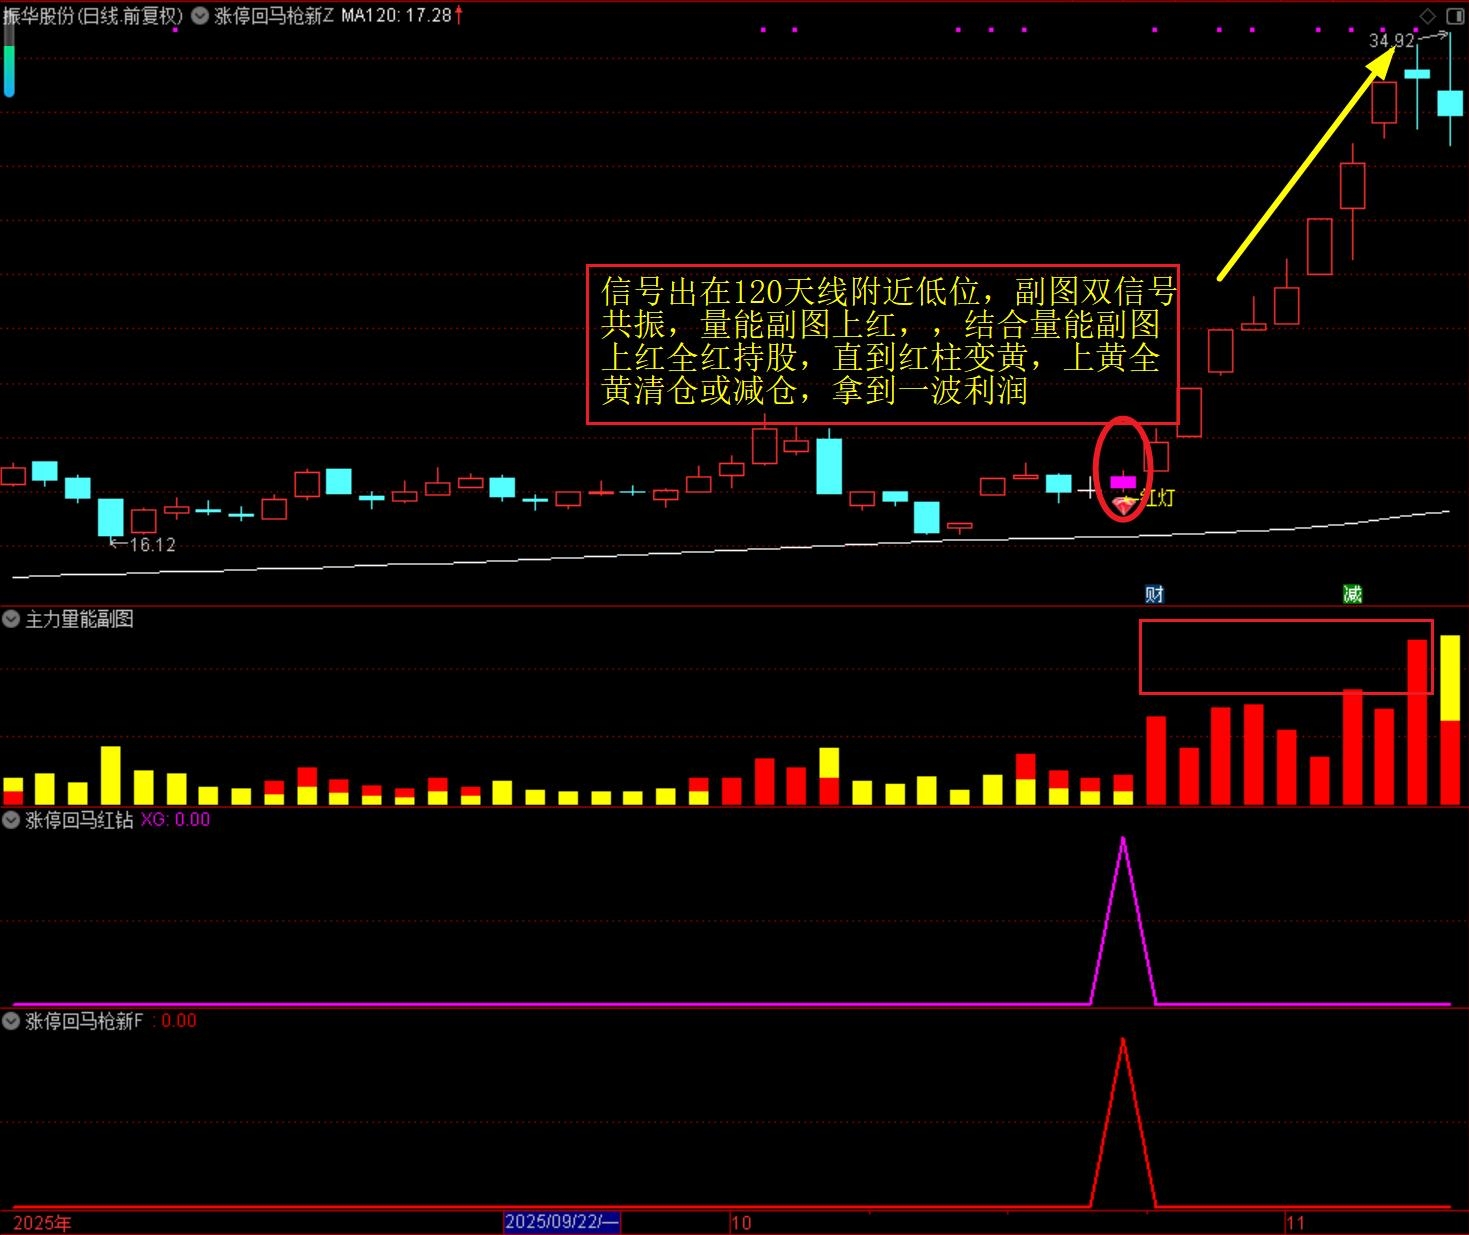
Task: Click the 34.92 high price label
Action: pos(1391,41)
